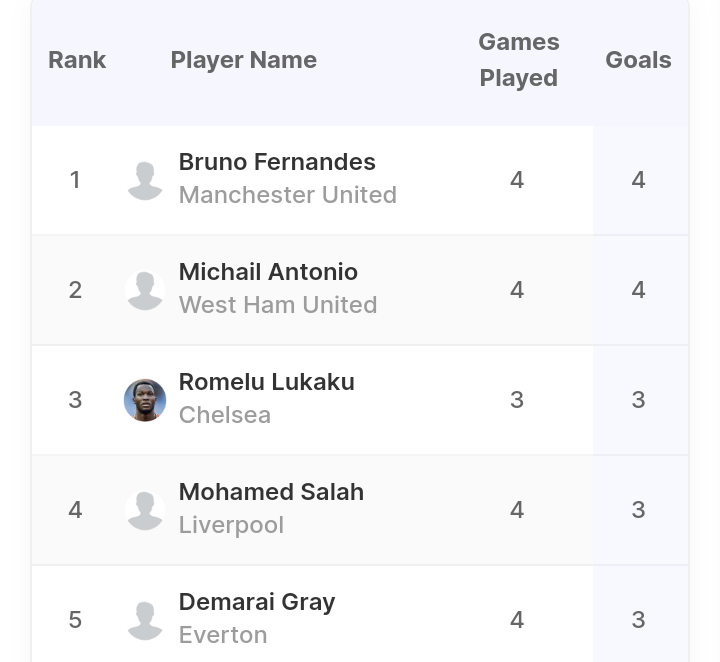Sort table by Rank column header
Viewport: 720px width, 662px height.
77,60
